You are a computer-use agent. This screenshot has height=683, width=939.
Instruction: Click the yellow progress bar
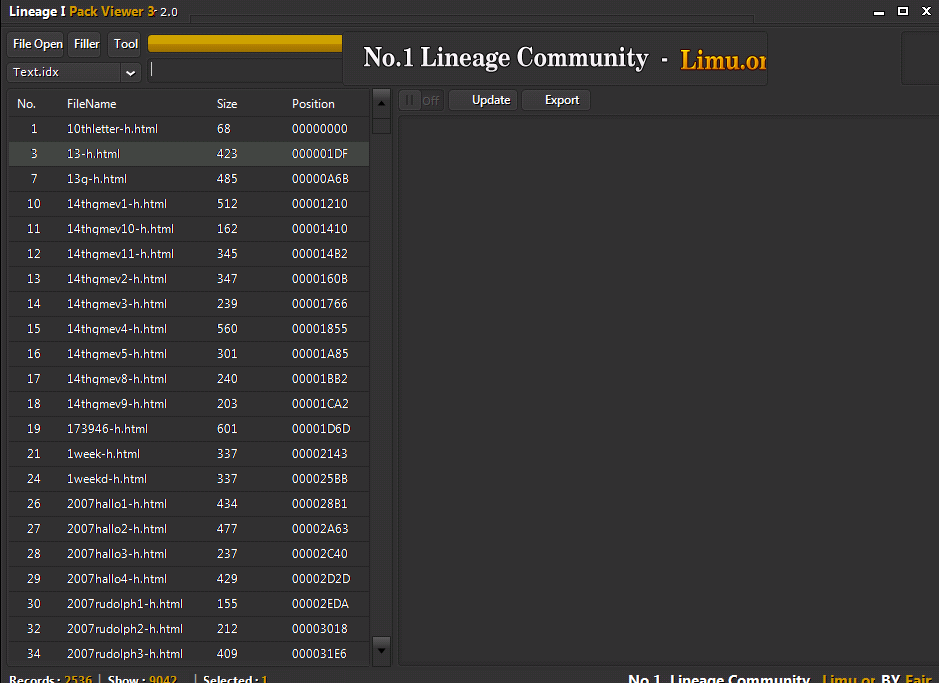click(245, 43)
